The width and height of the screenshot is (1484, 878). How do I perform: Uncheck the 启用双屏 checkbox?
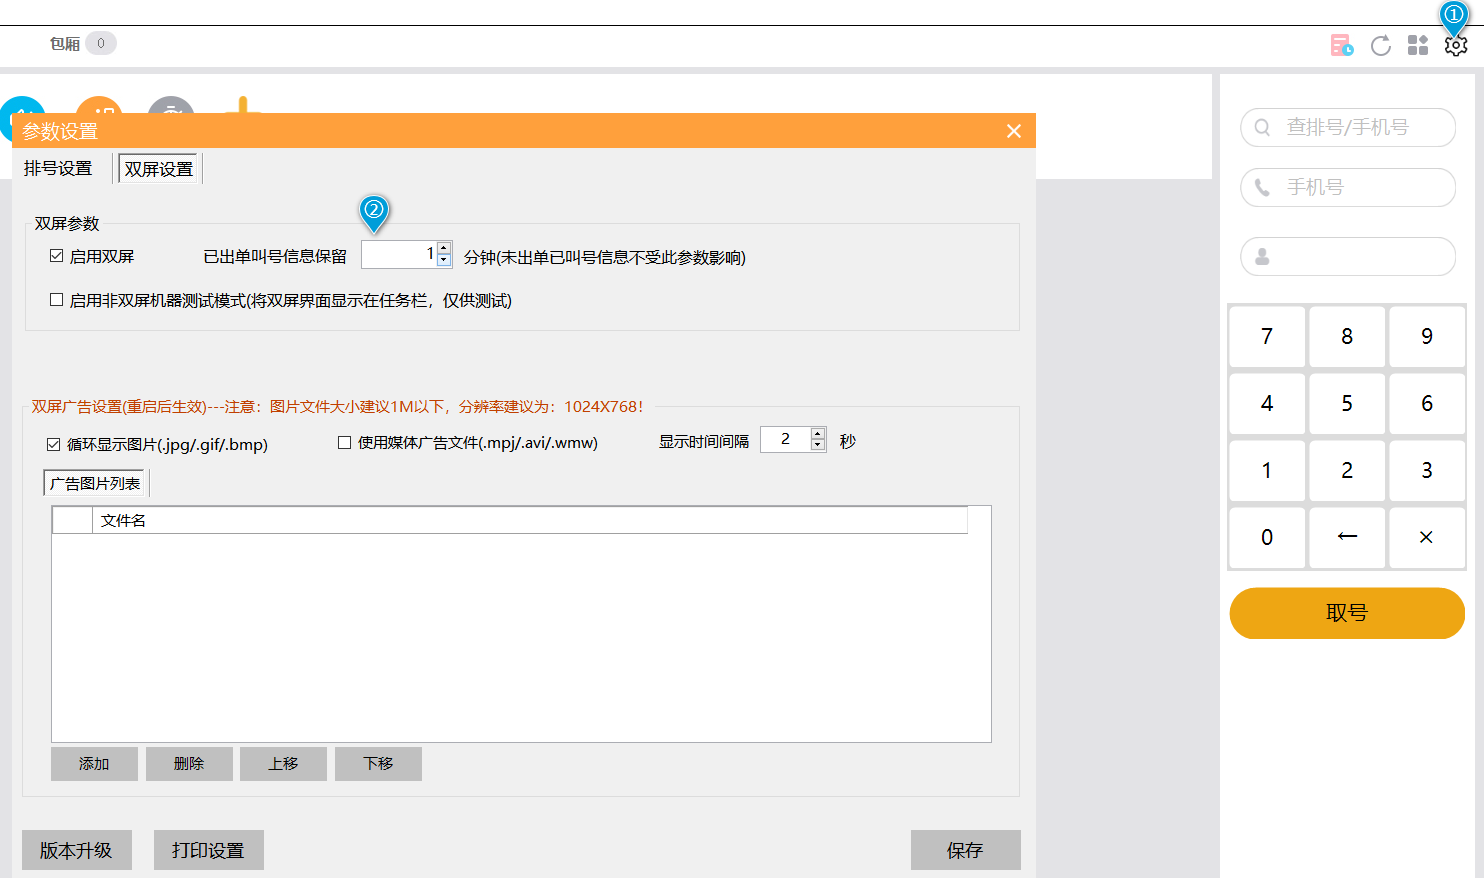57,256
